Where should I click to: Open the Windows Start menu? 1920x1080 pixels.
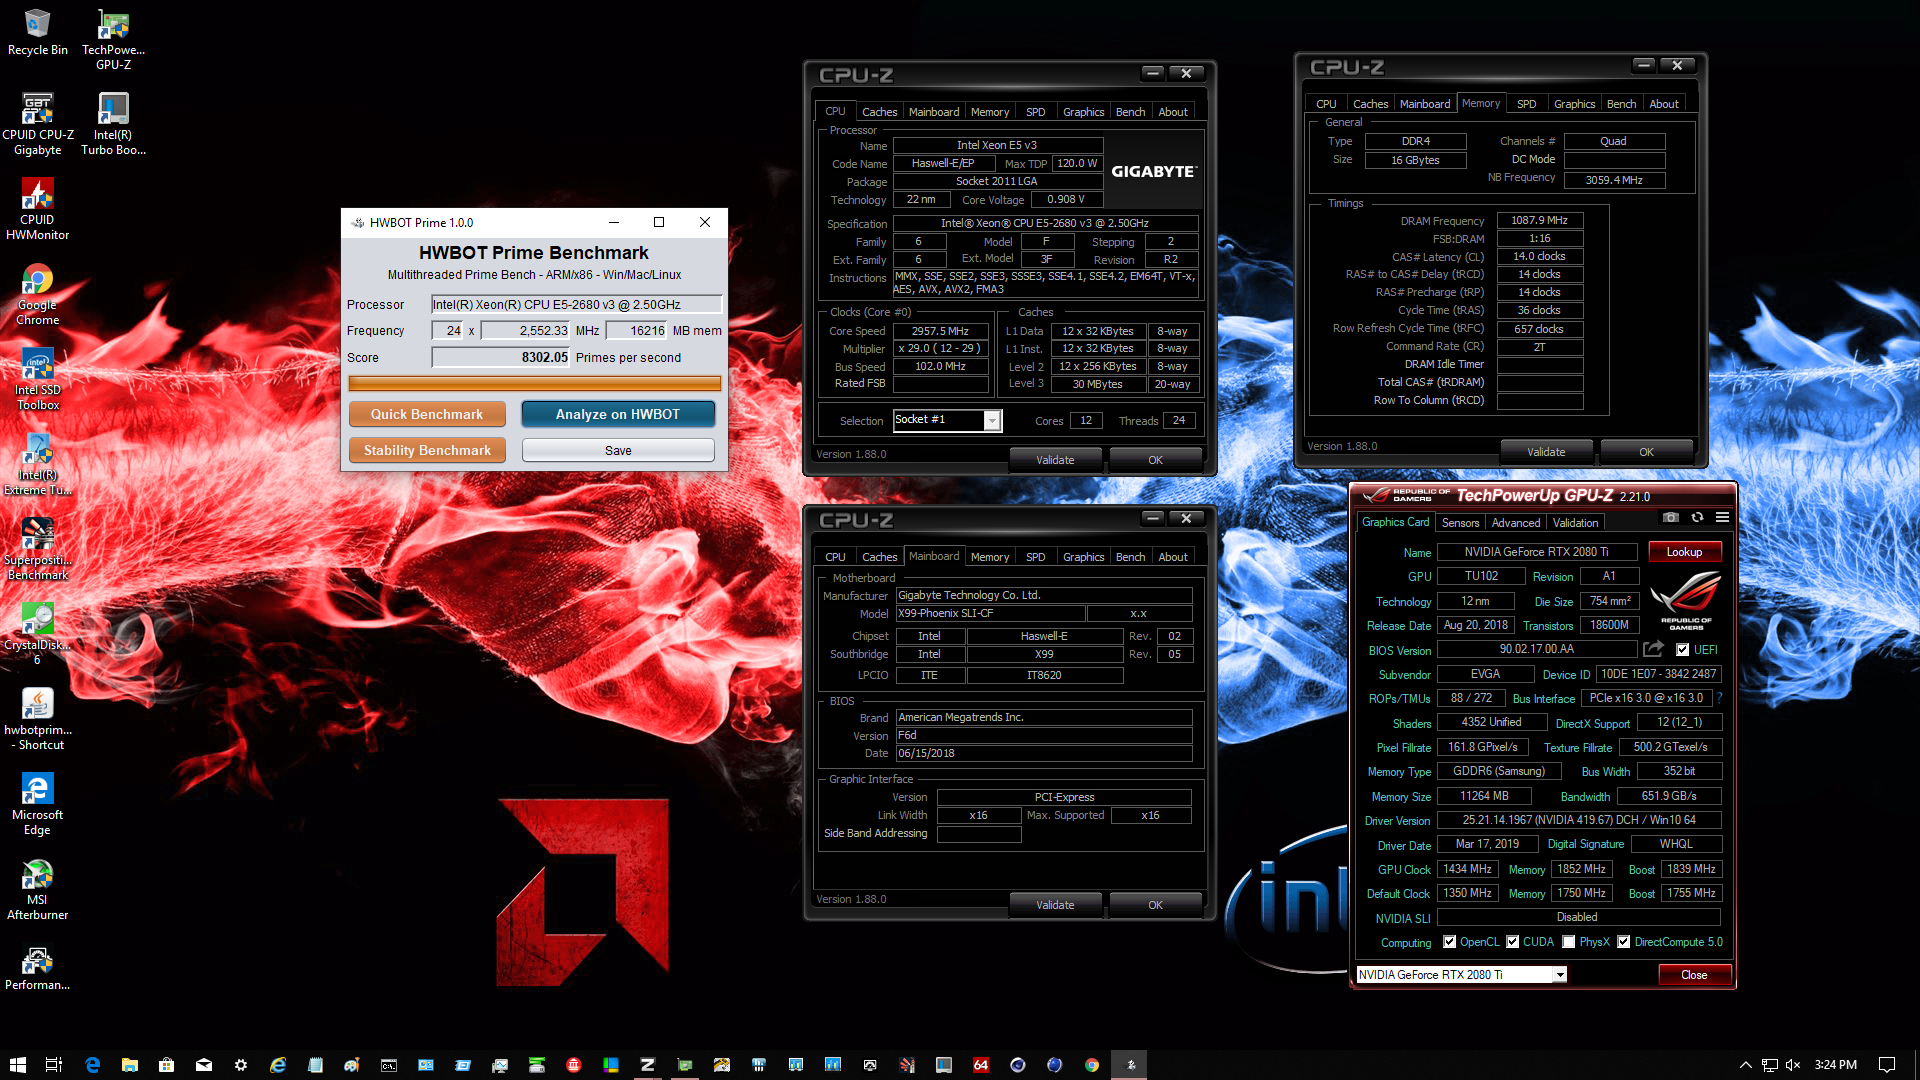pos(17,1065)
